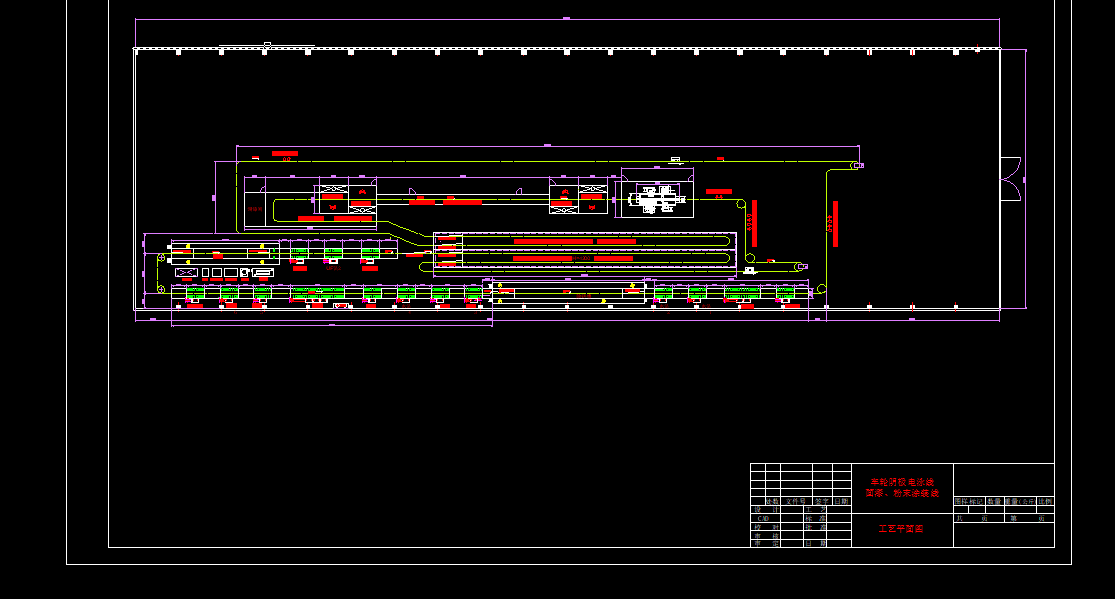1115x599 pixels.
Task: Select the 面漆、粉末涂装线 title line
Action: point(902,493)
